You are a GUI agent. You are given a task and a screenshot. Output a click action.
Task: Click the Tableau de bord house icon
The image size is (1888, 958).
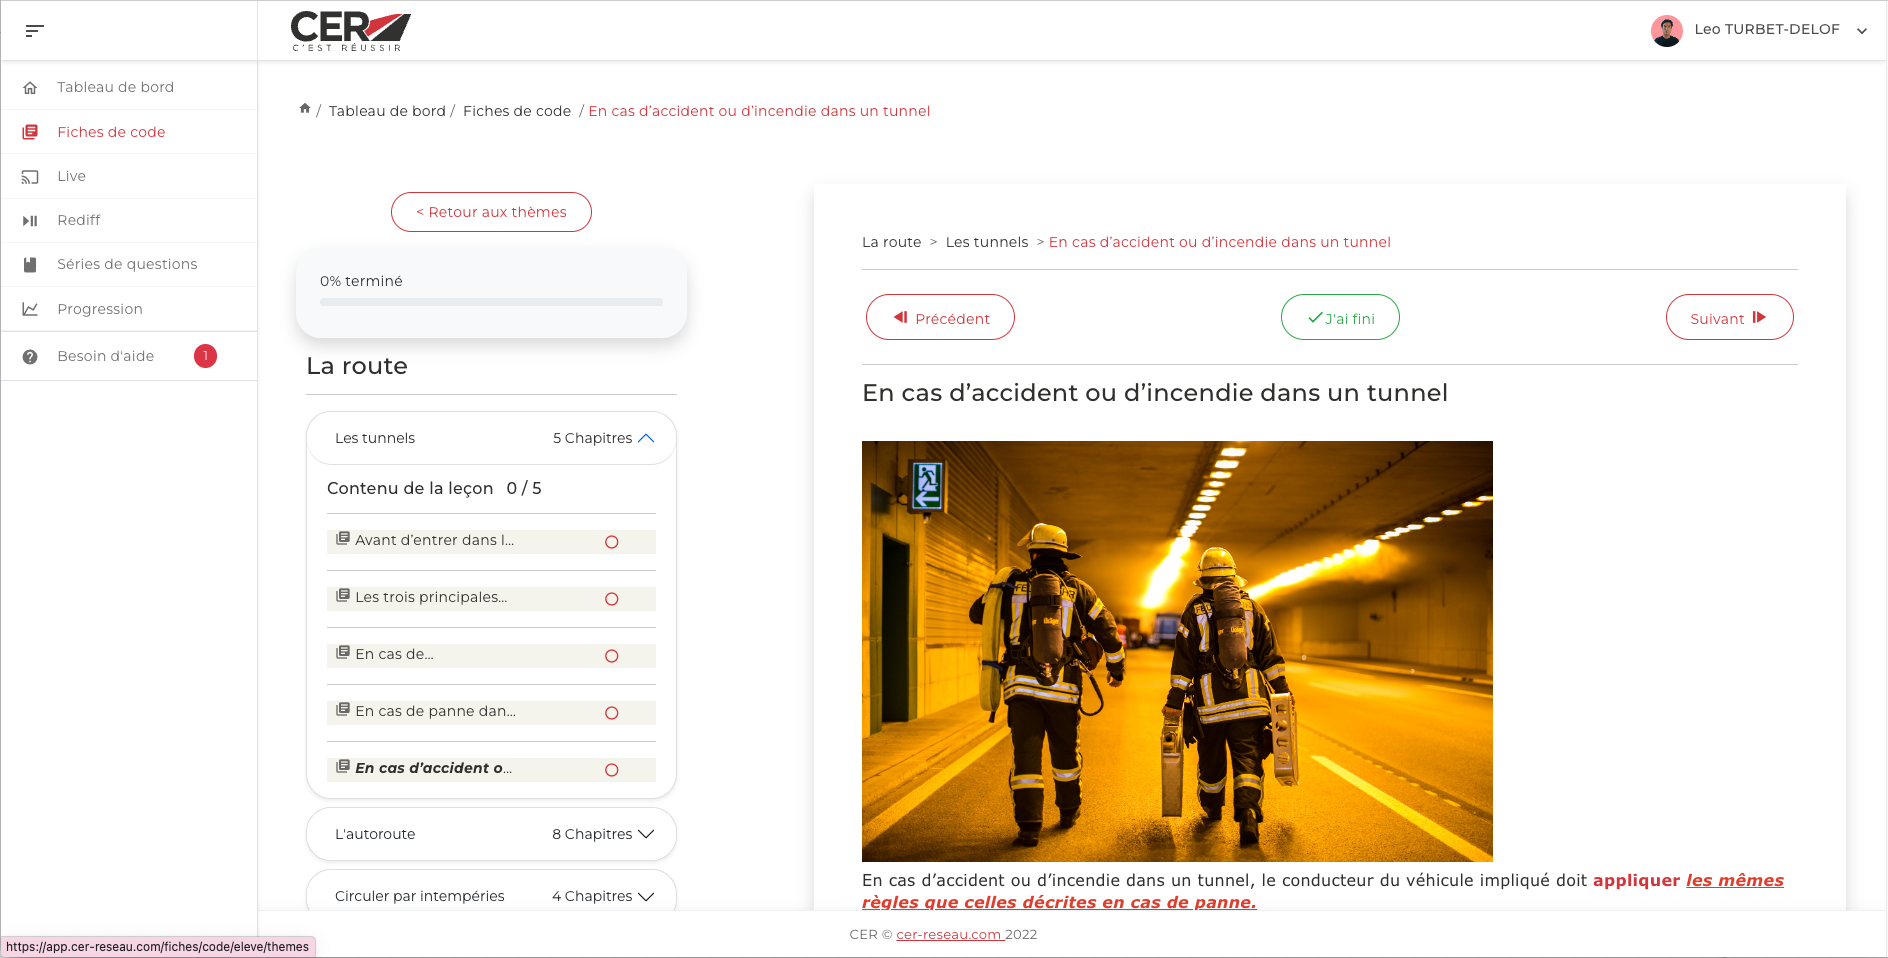click(30, 88)
